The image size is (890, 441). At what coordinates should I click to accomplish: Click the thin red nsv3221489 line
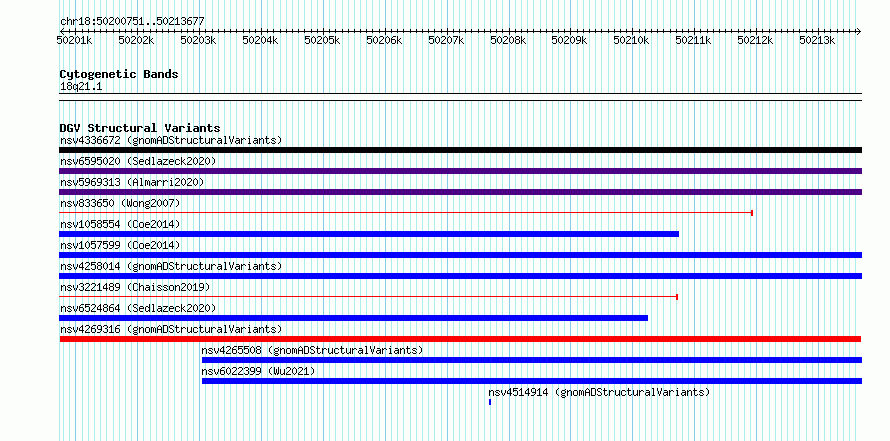pyautogui.click(x=368, y=297)
